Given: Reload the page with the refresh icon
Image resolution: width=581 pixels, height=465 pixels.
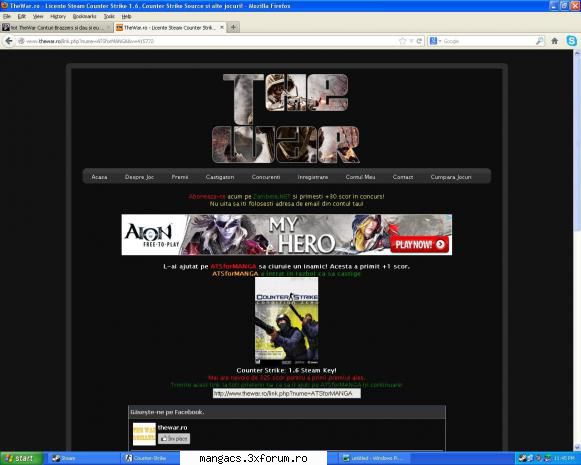Looking at the screenshot, I should [x=419, y=41].
